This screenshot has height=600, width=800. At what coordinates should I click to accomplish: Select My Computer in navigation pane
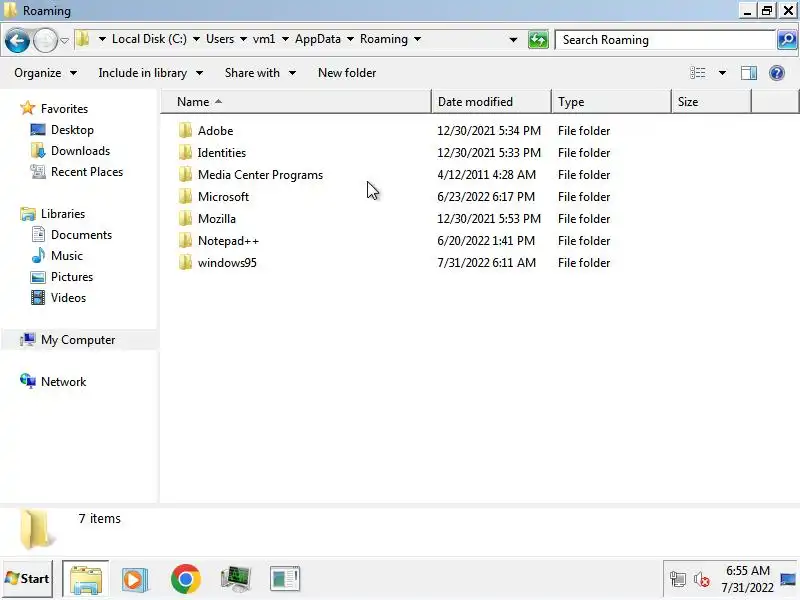[x=78, y=340]
